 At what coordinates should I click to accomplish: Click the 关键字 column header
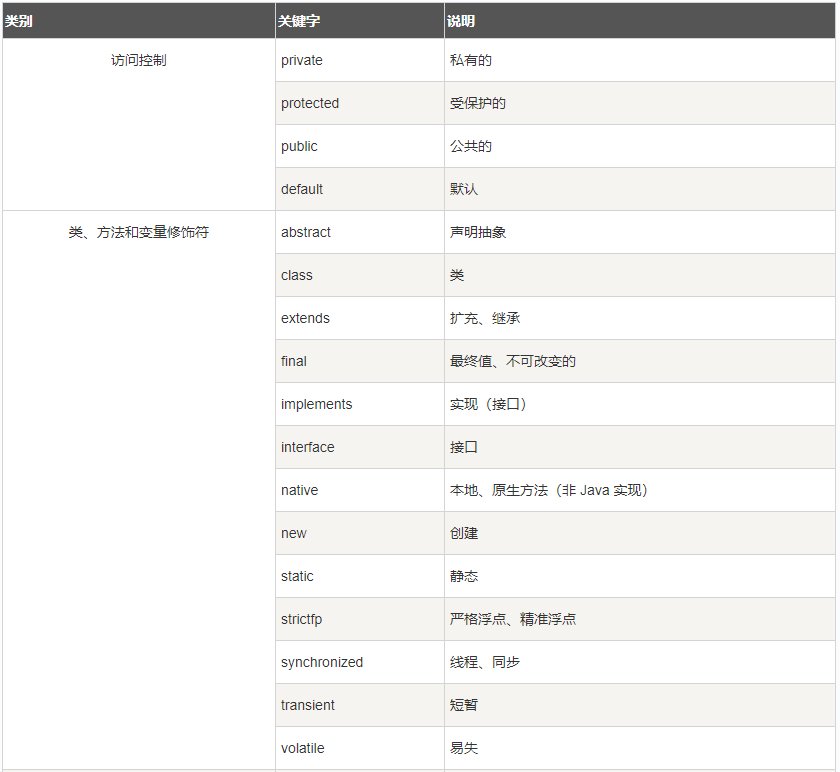click(359, 20)
